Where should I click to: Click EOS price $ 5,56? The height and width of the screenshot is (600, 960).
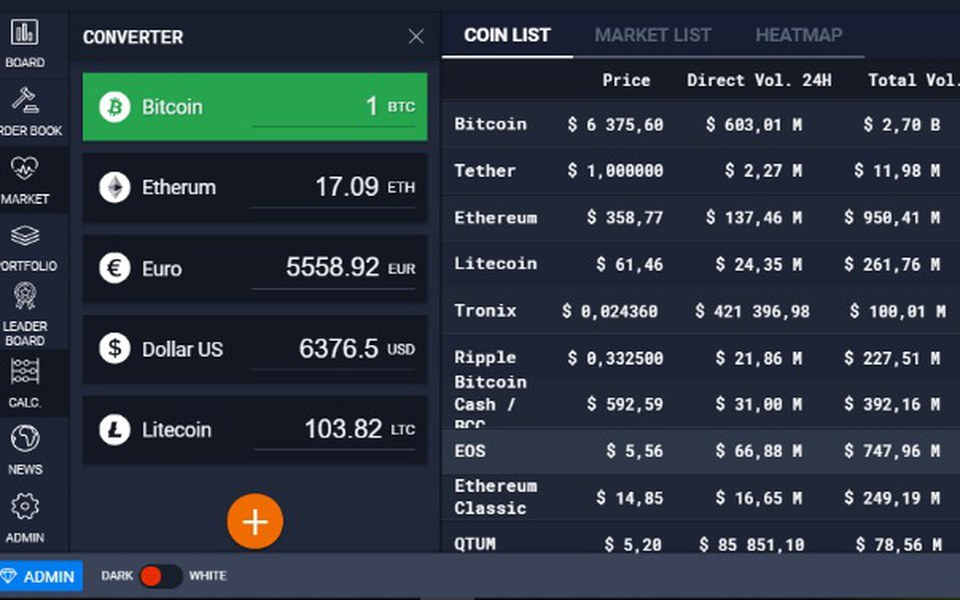(x=635, y=451)
